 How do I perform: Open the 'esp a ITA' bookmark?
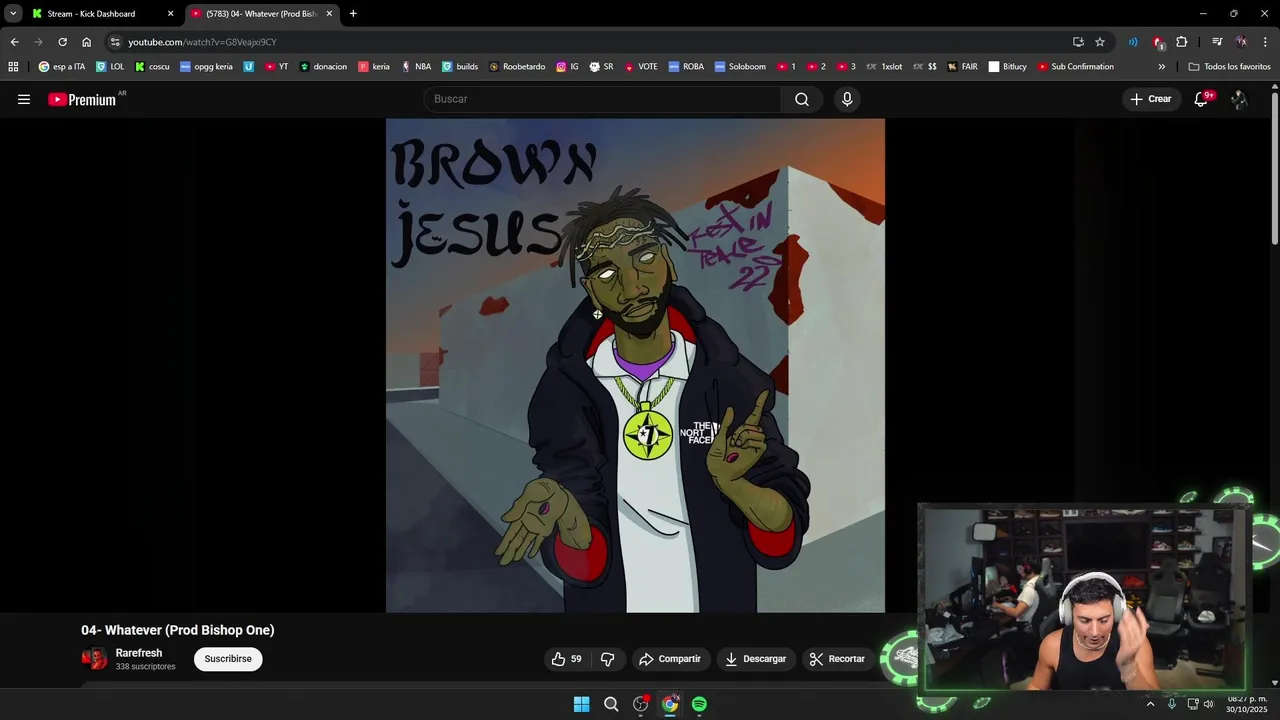point(62,67)
